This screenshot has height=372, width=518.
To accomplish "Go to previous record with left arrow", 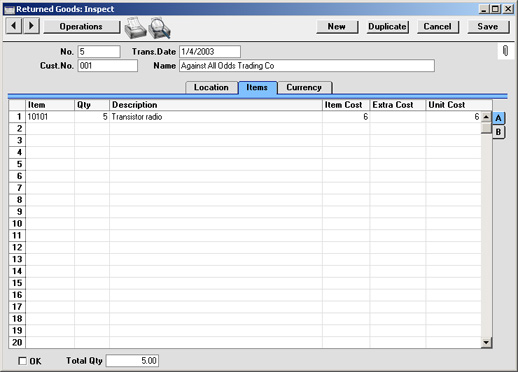I will (x=14, y=26).
